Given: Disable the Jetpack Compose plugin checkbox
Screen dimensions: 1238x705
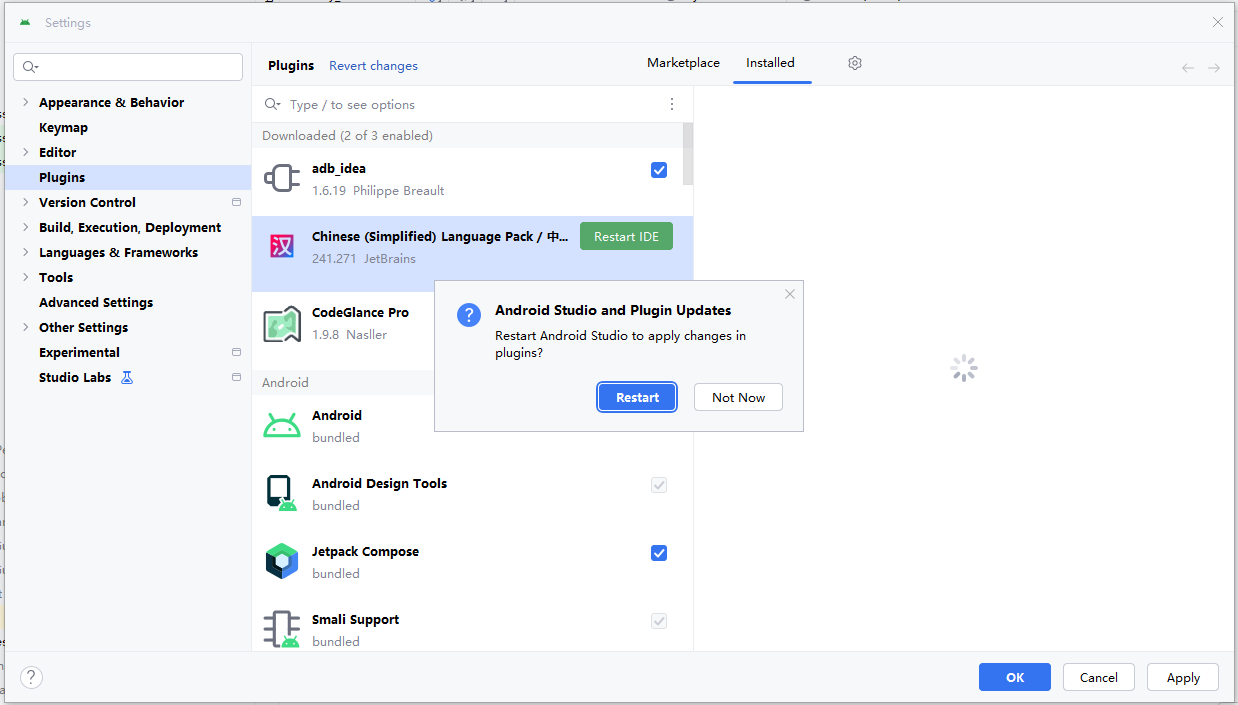Looking at the screenshot, I should coord(659,553).
